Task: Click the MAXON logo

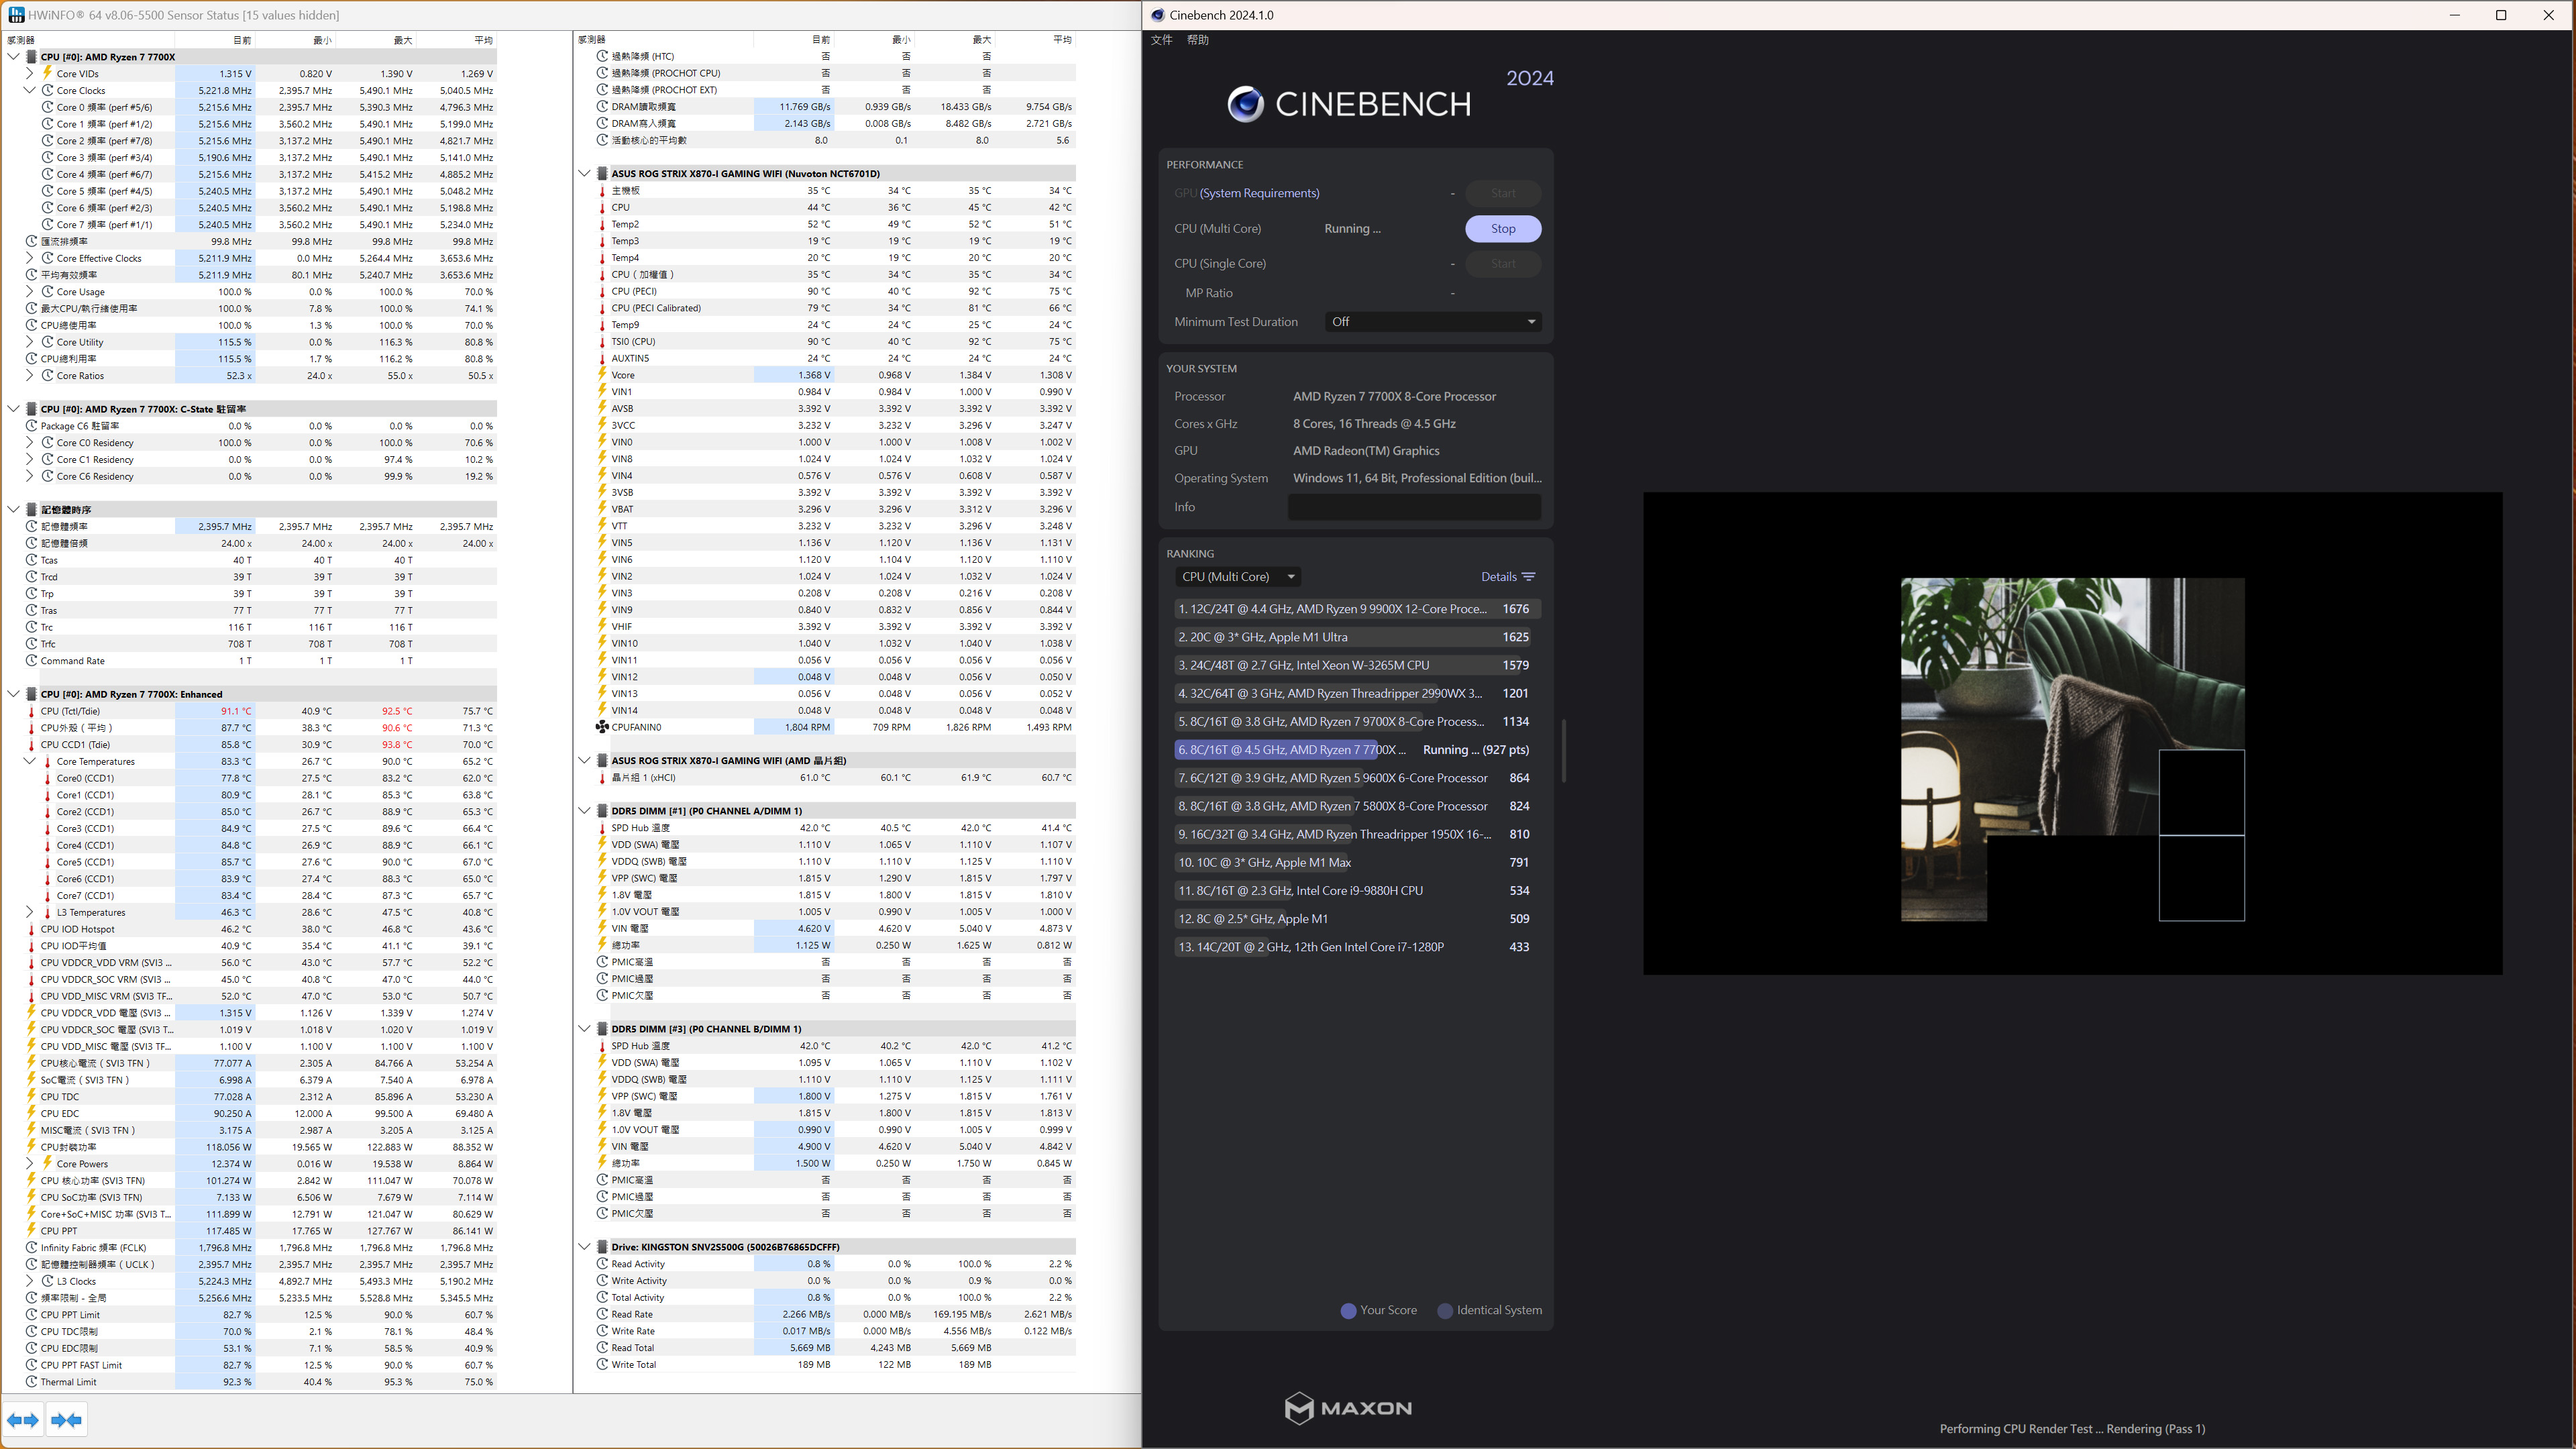Action: (x=1347, y=1408)
